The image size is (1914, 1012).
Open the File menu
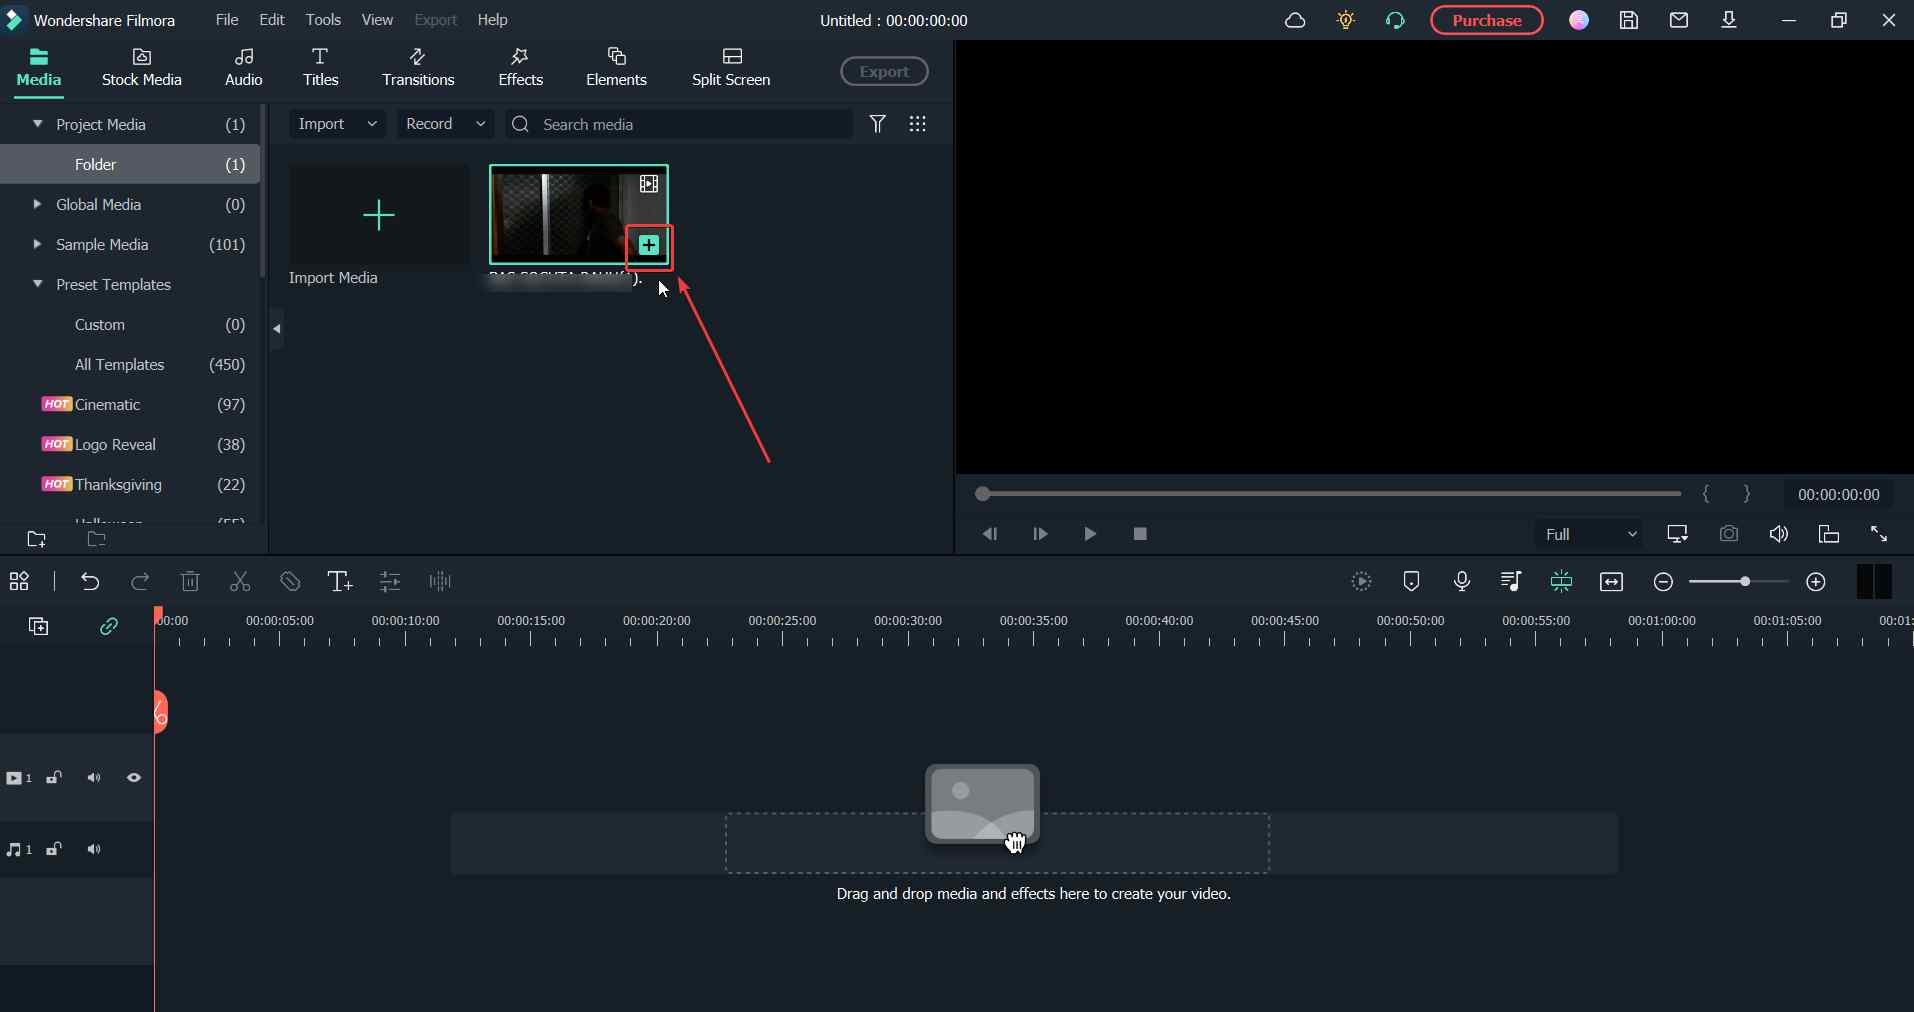[227, 20]
